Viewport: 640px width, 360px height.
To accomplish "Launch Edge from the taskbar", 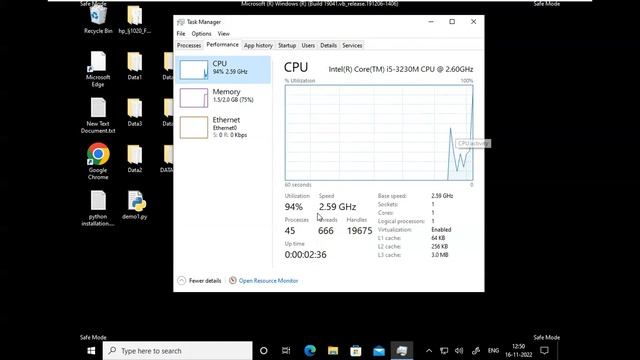I will click(310, 351).
